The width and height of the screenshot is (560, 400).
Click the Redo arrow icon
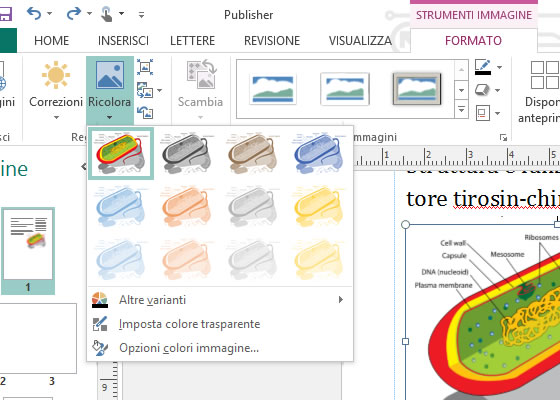pyautogui.click(x=74, y=14)
